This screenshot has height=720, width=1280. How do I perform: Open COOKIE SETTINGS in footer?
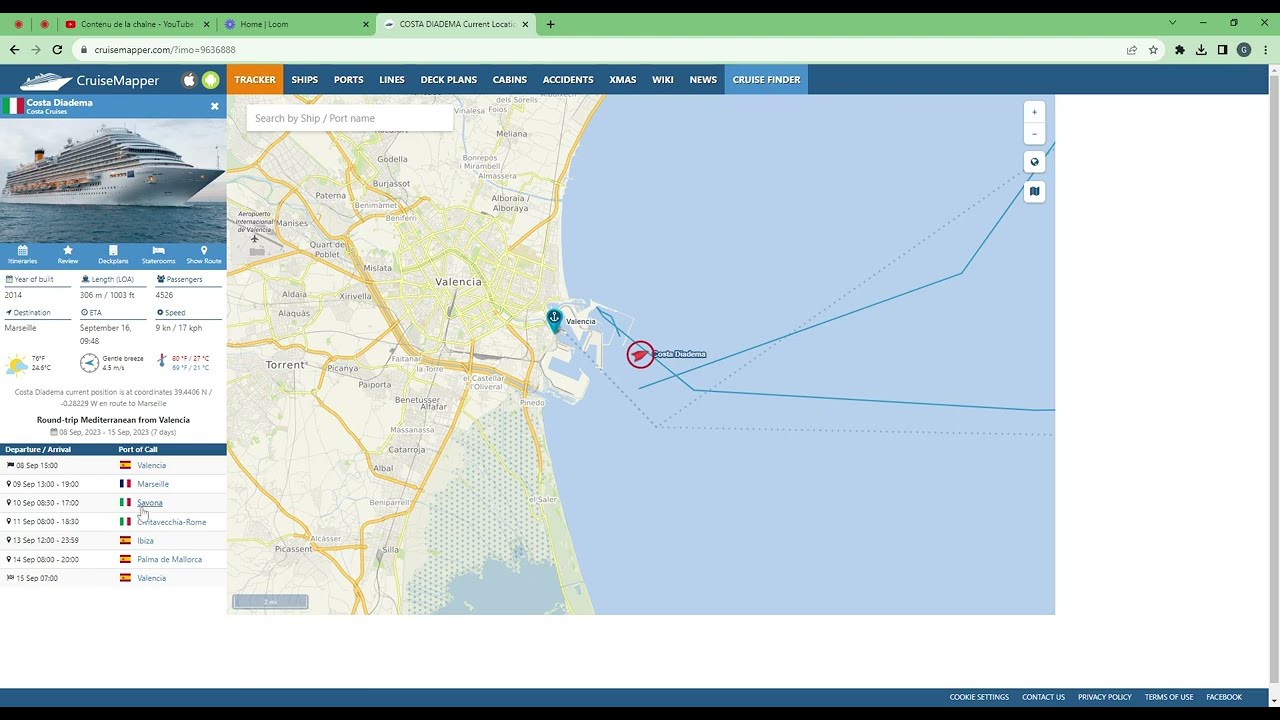pos(979,697)
